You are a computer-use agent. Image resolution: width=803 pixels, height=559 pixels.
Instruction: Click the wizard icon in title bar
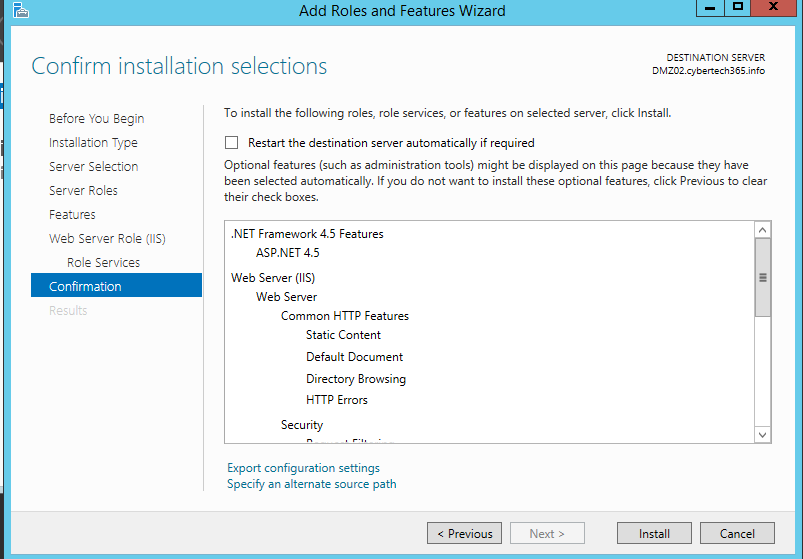(20, 10)
